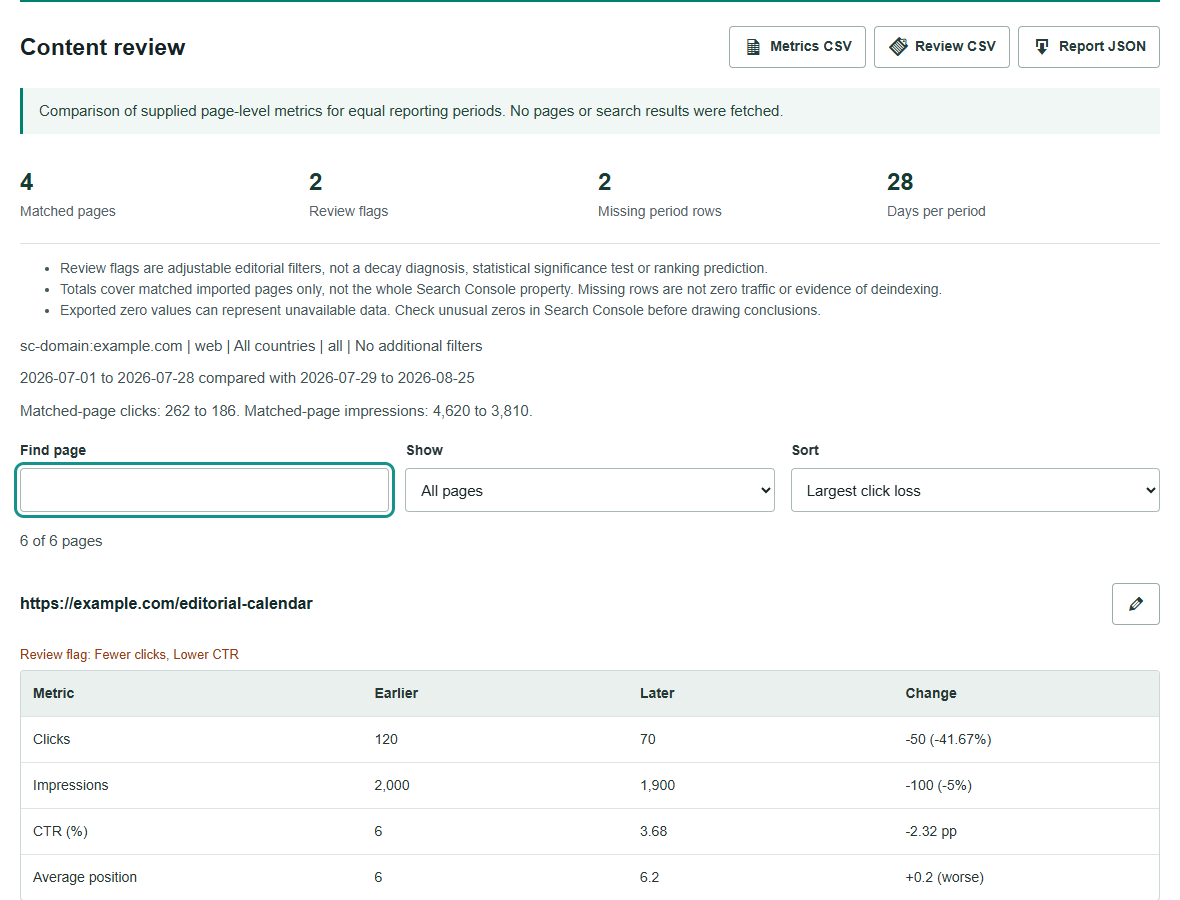The image size is (1180, 900).
Task: Click the bullet about exported zero values
Action: (x=440, y=310)
